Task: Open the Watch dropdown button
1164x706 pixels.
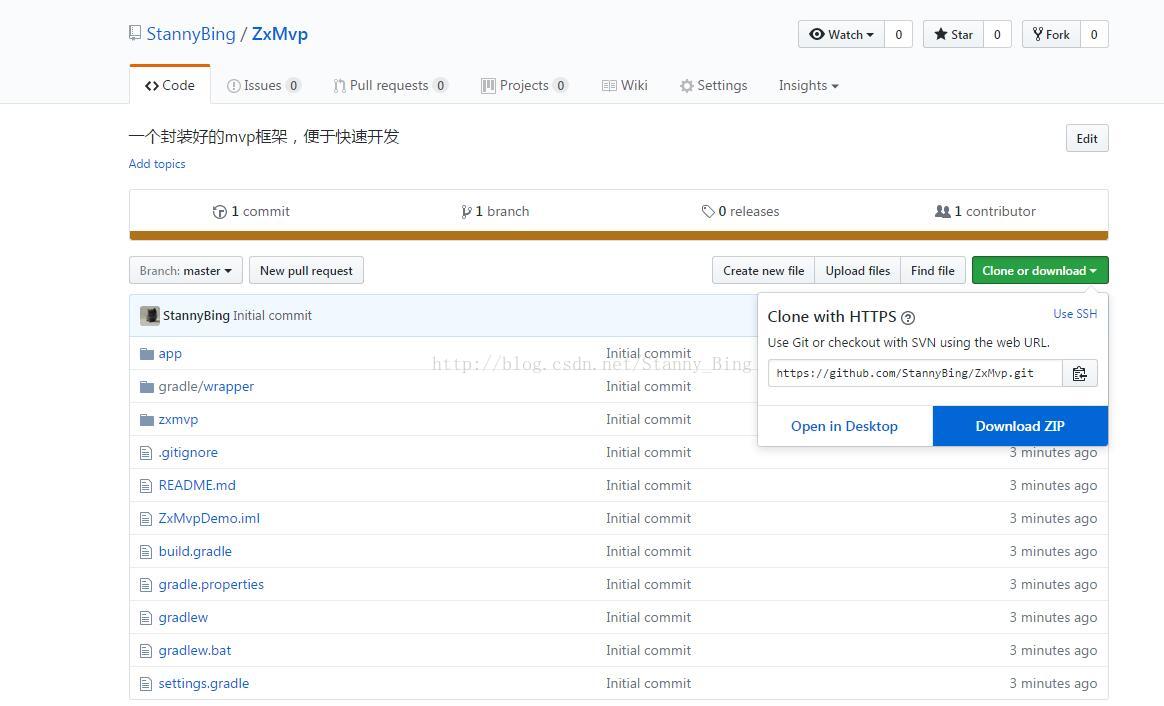Action: (841, 34)
